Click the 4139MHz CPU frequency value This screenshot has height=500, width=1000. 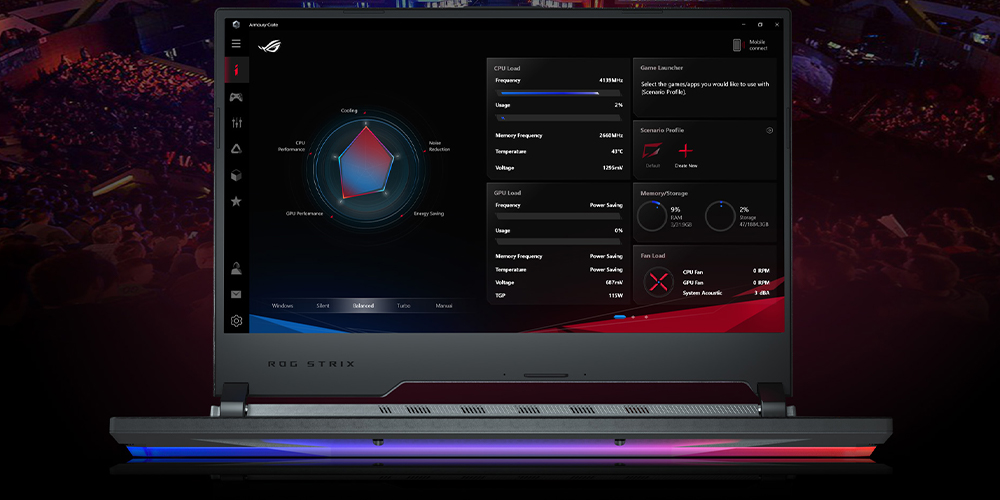coord(610,80)
